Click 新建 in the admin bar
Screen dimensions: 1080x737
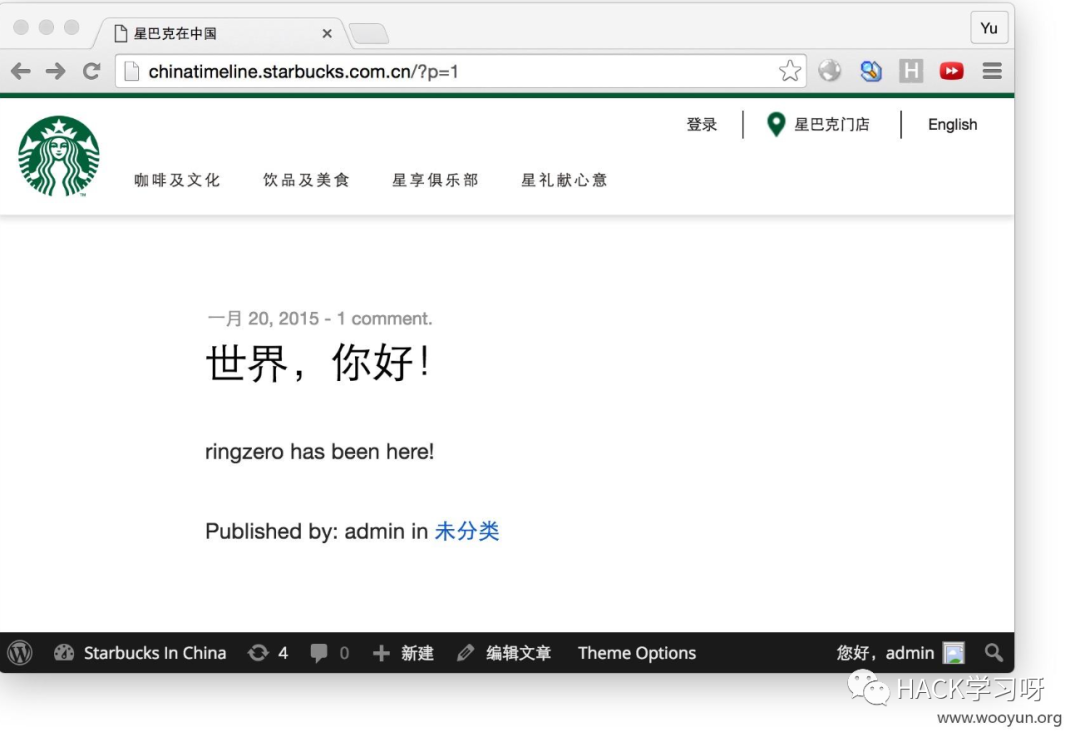pos(417,653)
